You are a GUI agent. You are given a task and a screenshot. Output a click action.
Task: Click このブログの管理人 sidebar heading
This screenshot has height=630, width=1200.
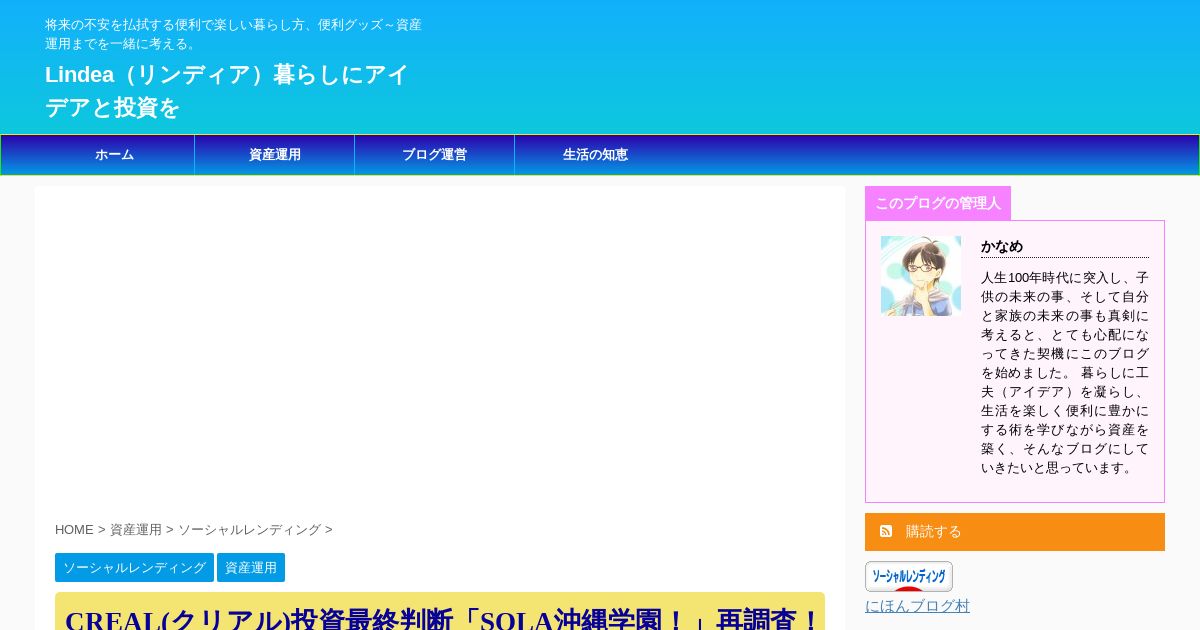(938, 203)
